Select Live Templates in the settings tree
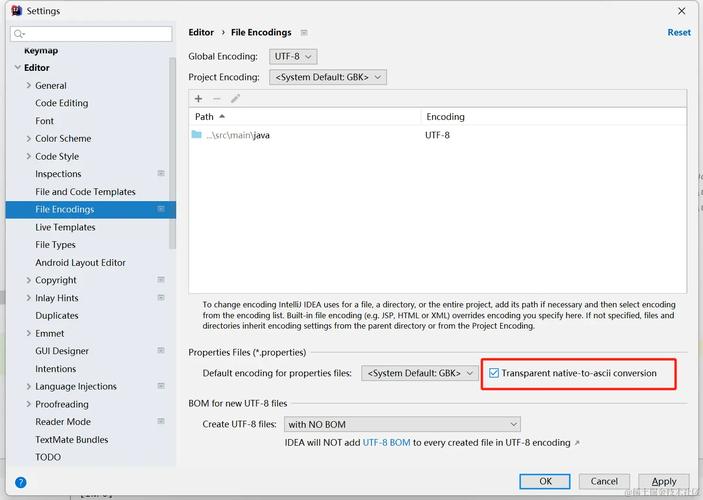The height and width of the screenshot is (500, 703). (65, 227)
